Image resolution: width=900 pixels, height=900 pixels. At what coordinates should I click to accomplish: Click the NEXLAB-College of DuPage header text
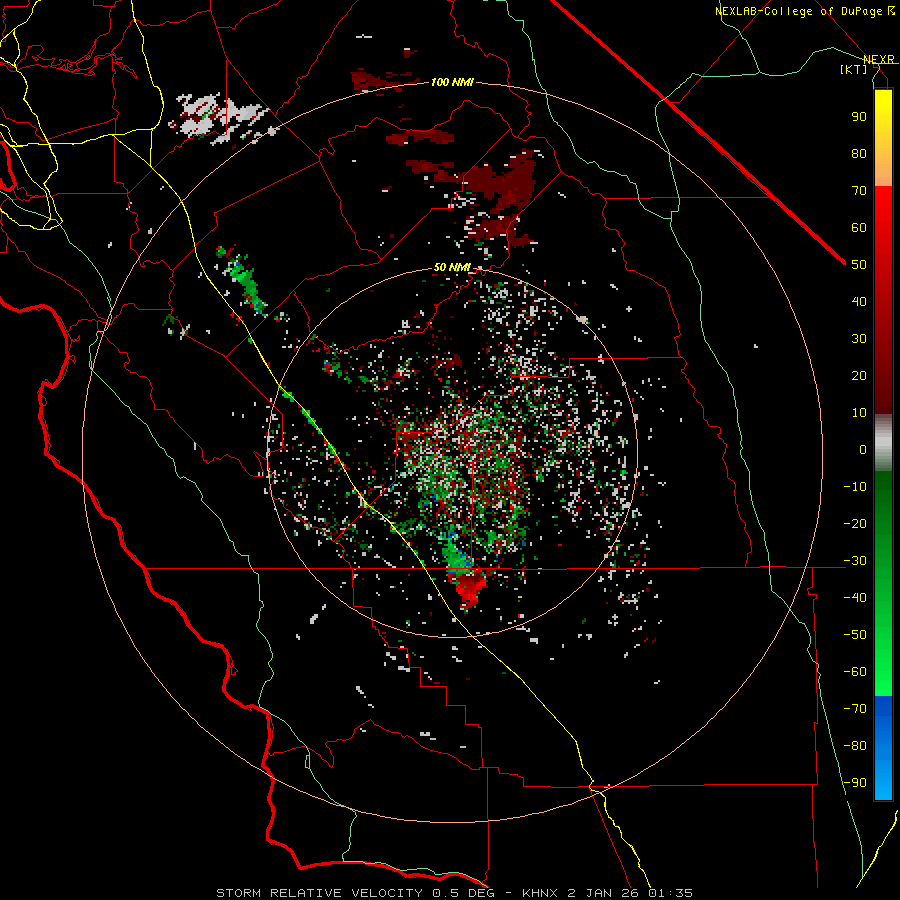tap(804, 11)
